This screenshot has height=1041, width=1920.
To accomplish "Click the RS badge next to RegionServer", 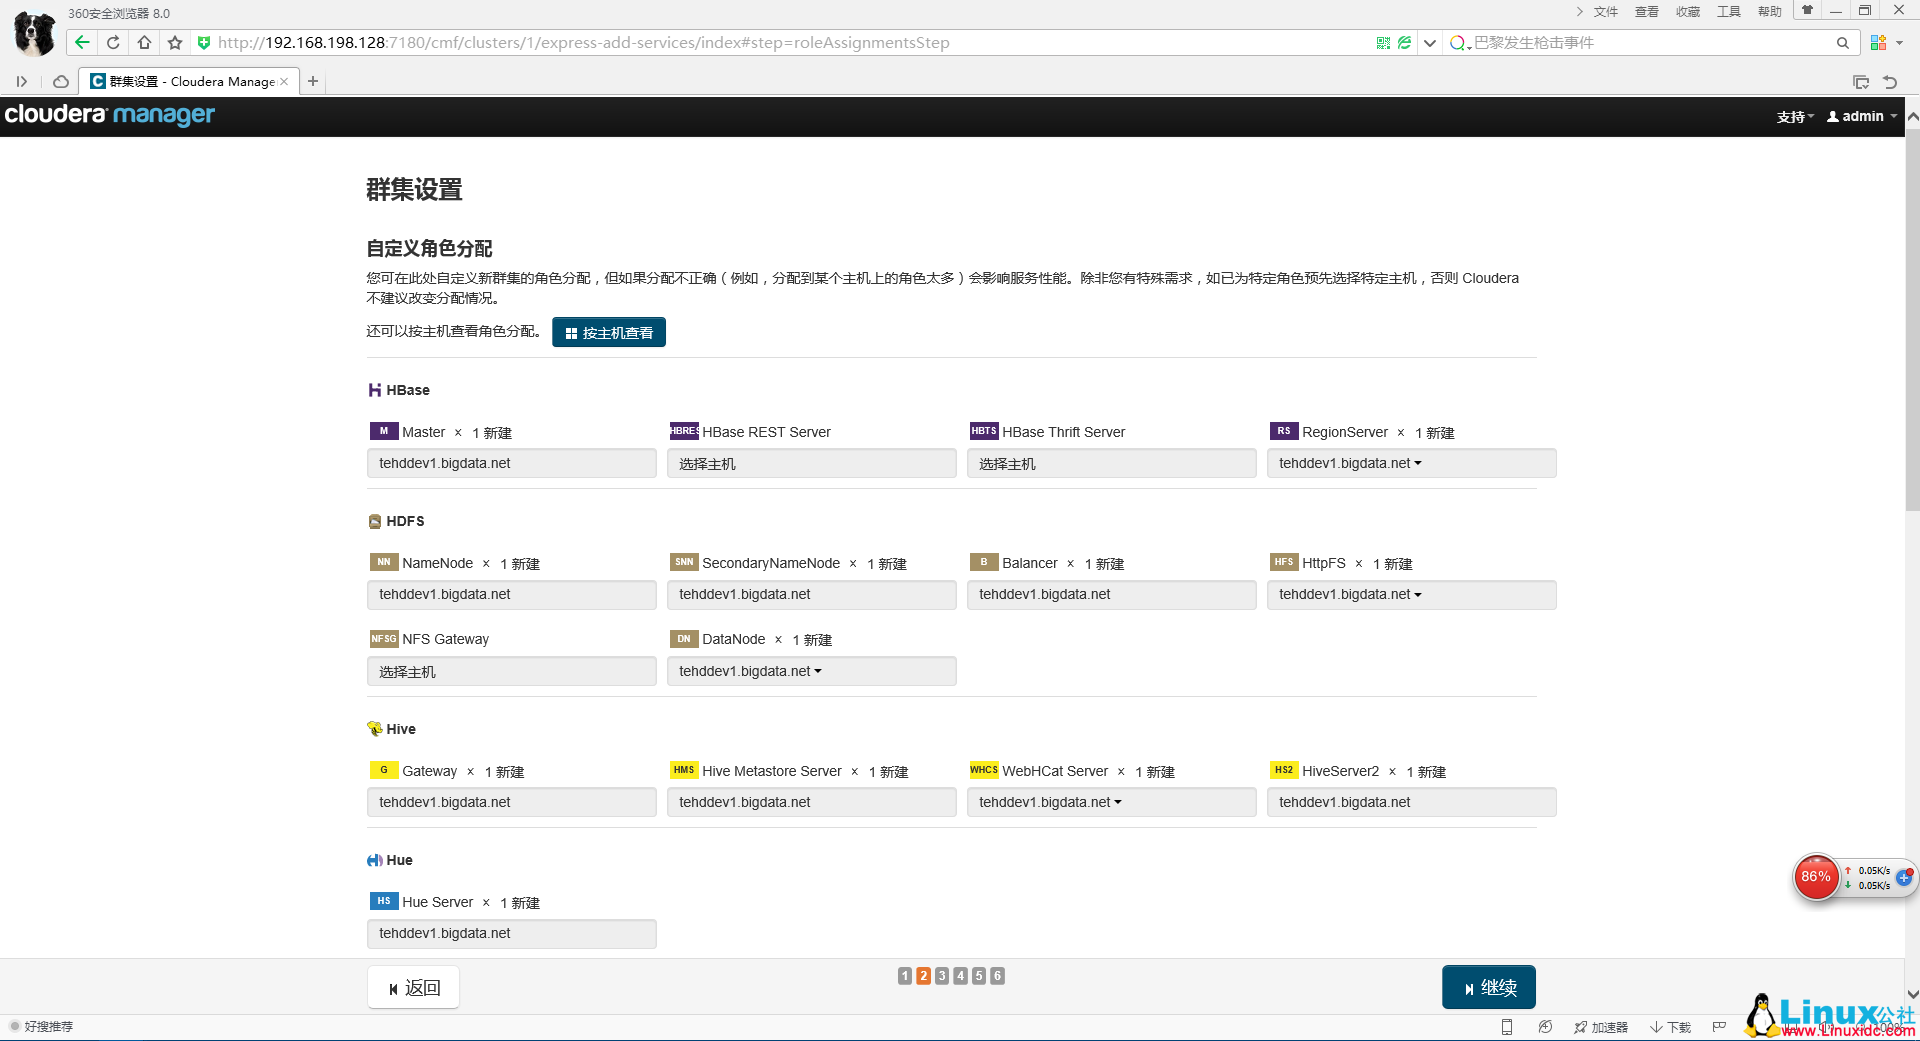I will tap(1284, 431).
